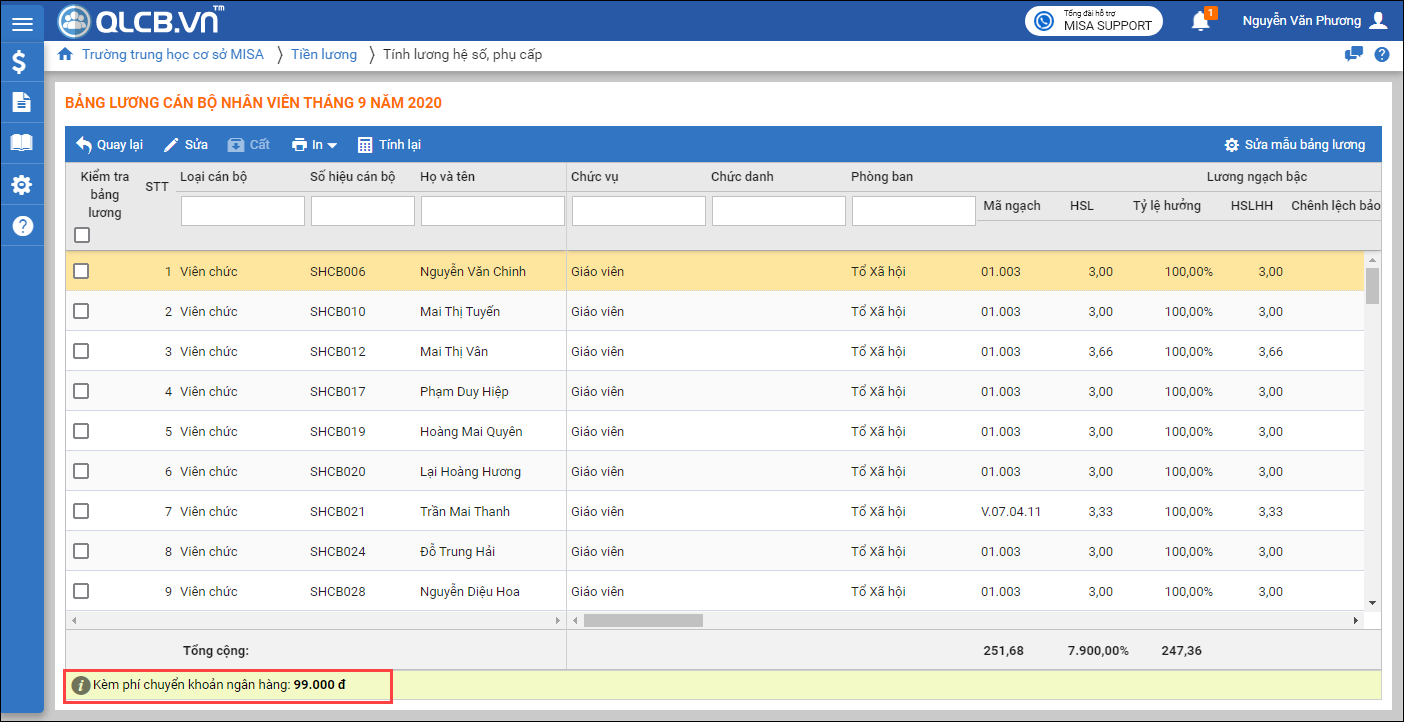The width and height of the screenshot is (1404, 722).
Task: Click the notification bell icon
Action: coord(1201,21)
